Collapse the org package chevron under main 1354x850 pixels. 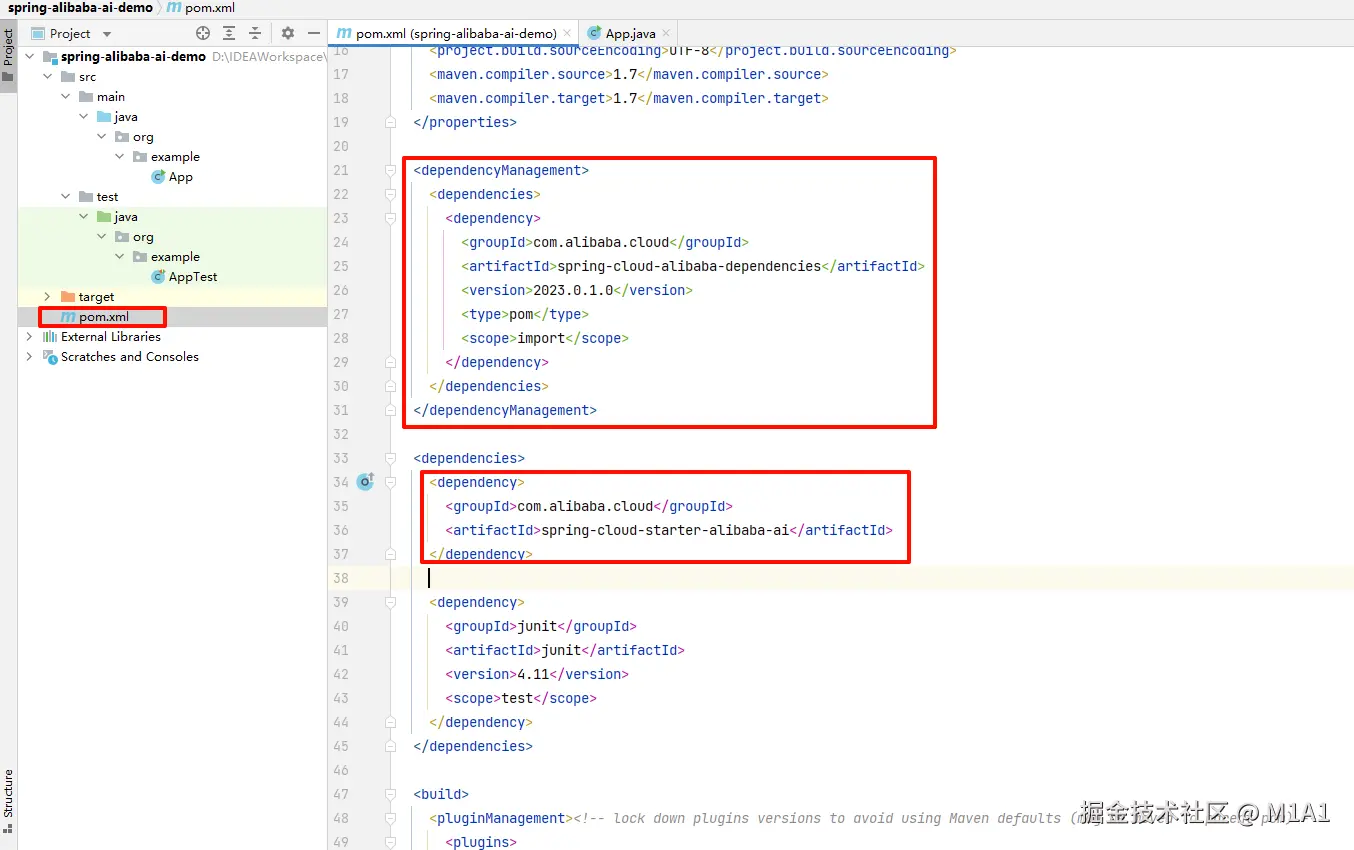click(102, 137)
